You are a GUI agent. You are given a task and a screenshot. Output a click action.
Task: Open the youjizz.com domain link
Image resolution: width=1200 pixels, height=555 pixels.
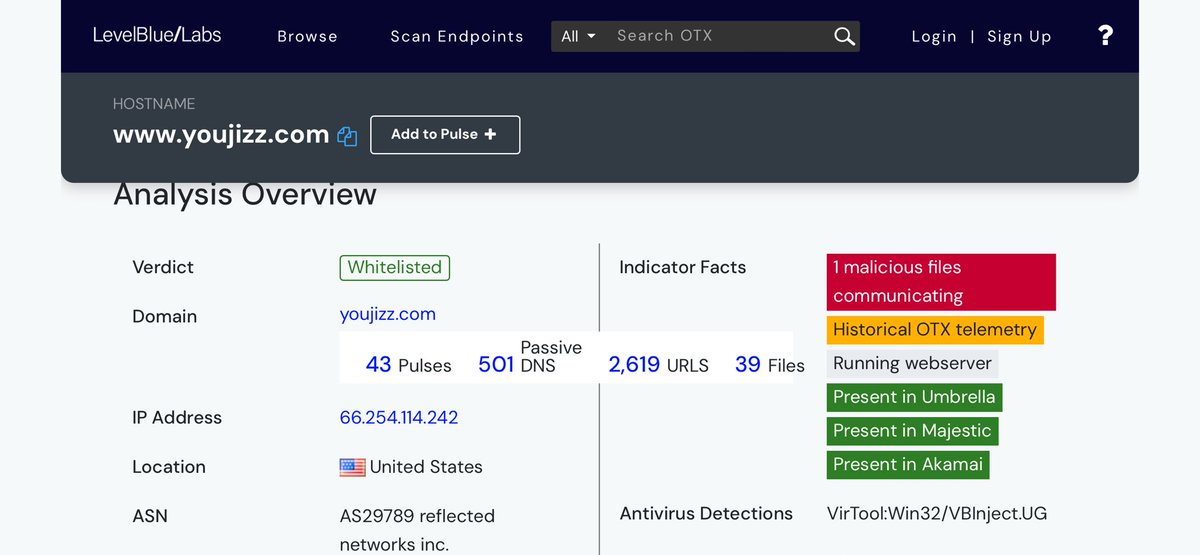pos(387,314)
